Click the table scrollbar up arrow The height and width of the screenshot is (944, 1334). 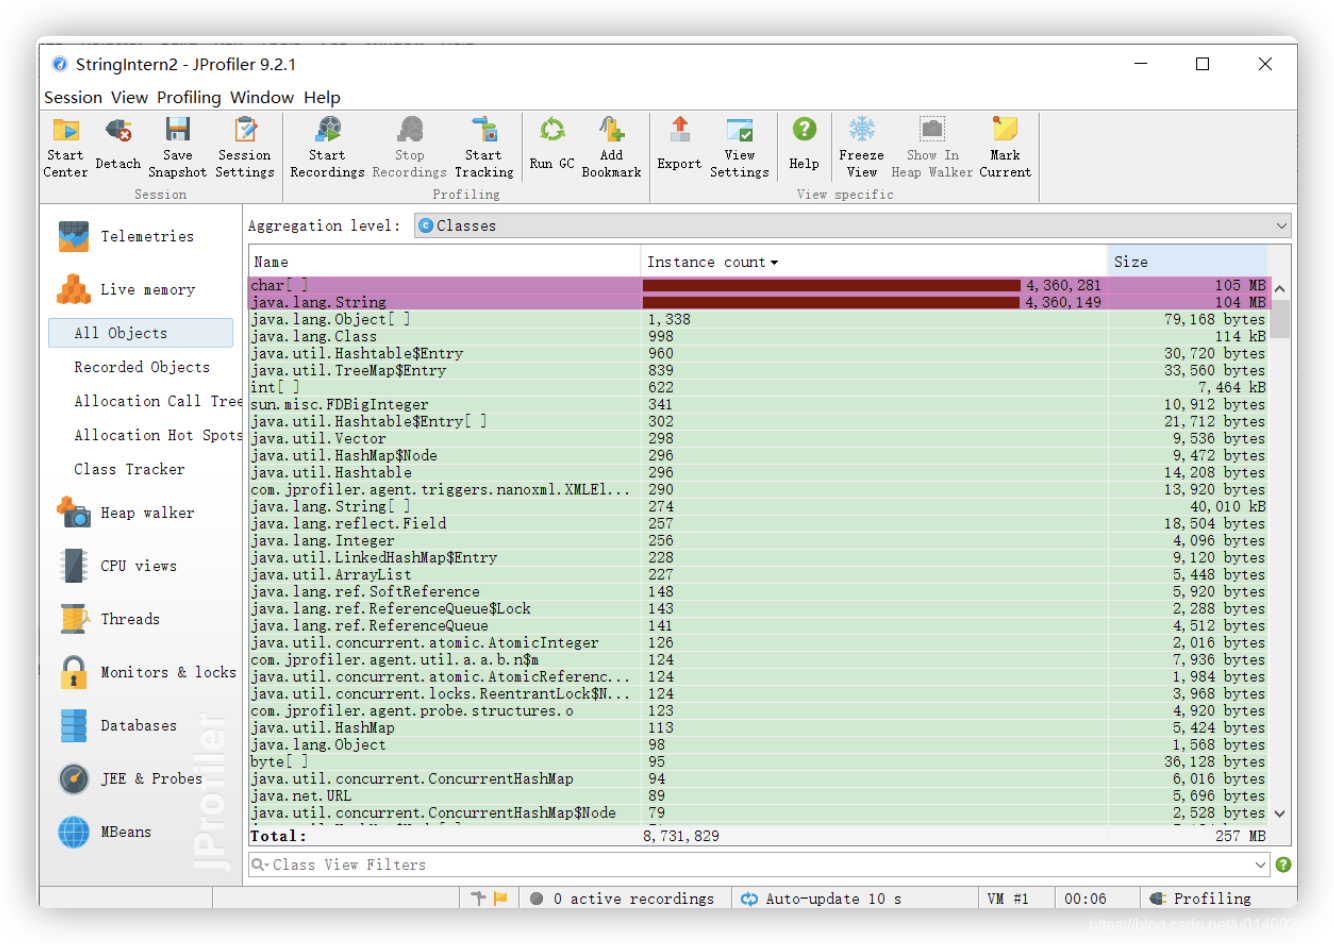1280,289
